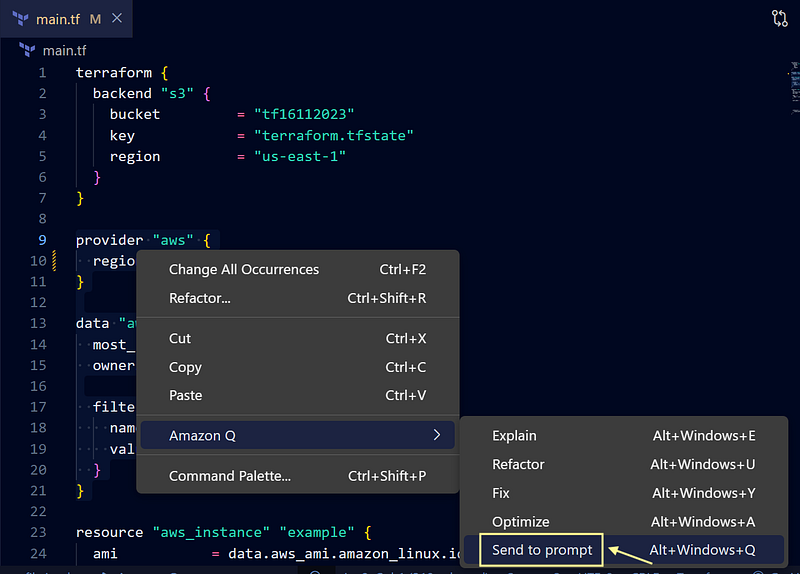Choose Send to prompt in Amazon Q submenu
Screen dimensions: 800x574
(x=623, y=550)
